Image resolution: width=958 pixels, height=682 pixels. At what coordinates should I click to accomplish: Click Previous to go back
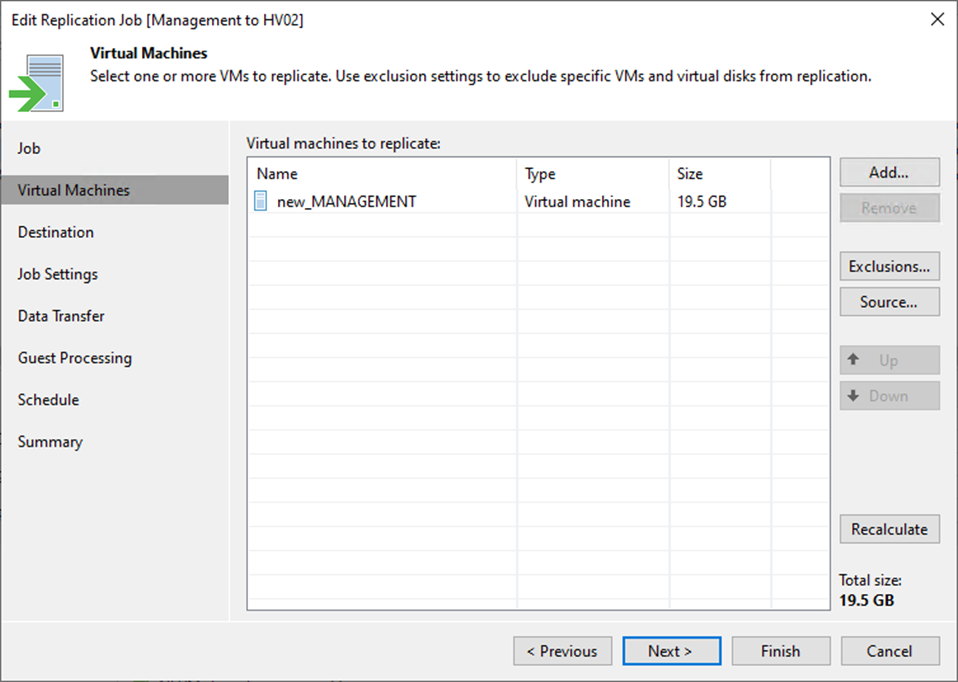click(x=562, y=651)
